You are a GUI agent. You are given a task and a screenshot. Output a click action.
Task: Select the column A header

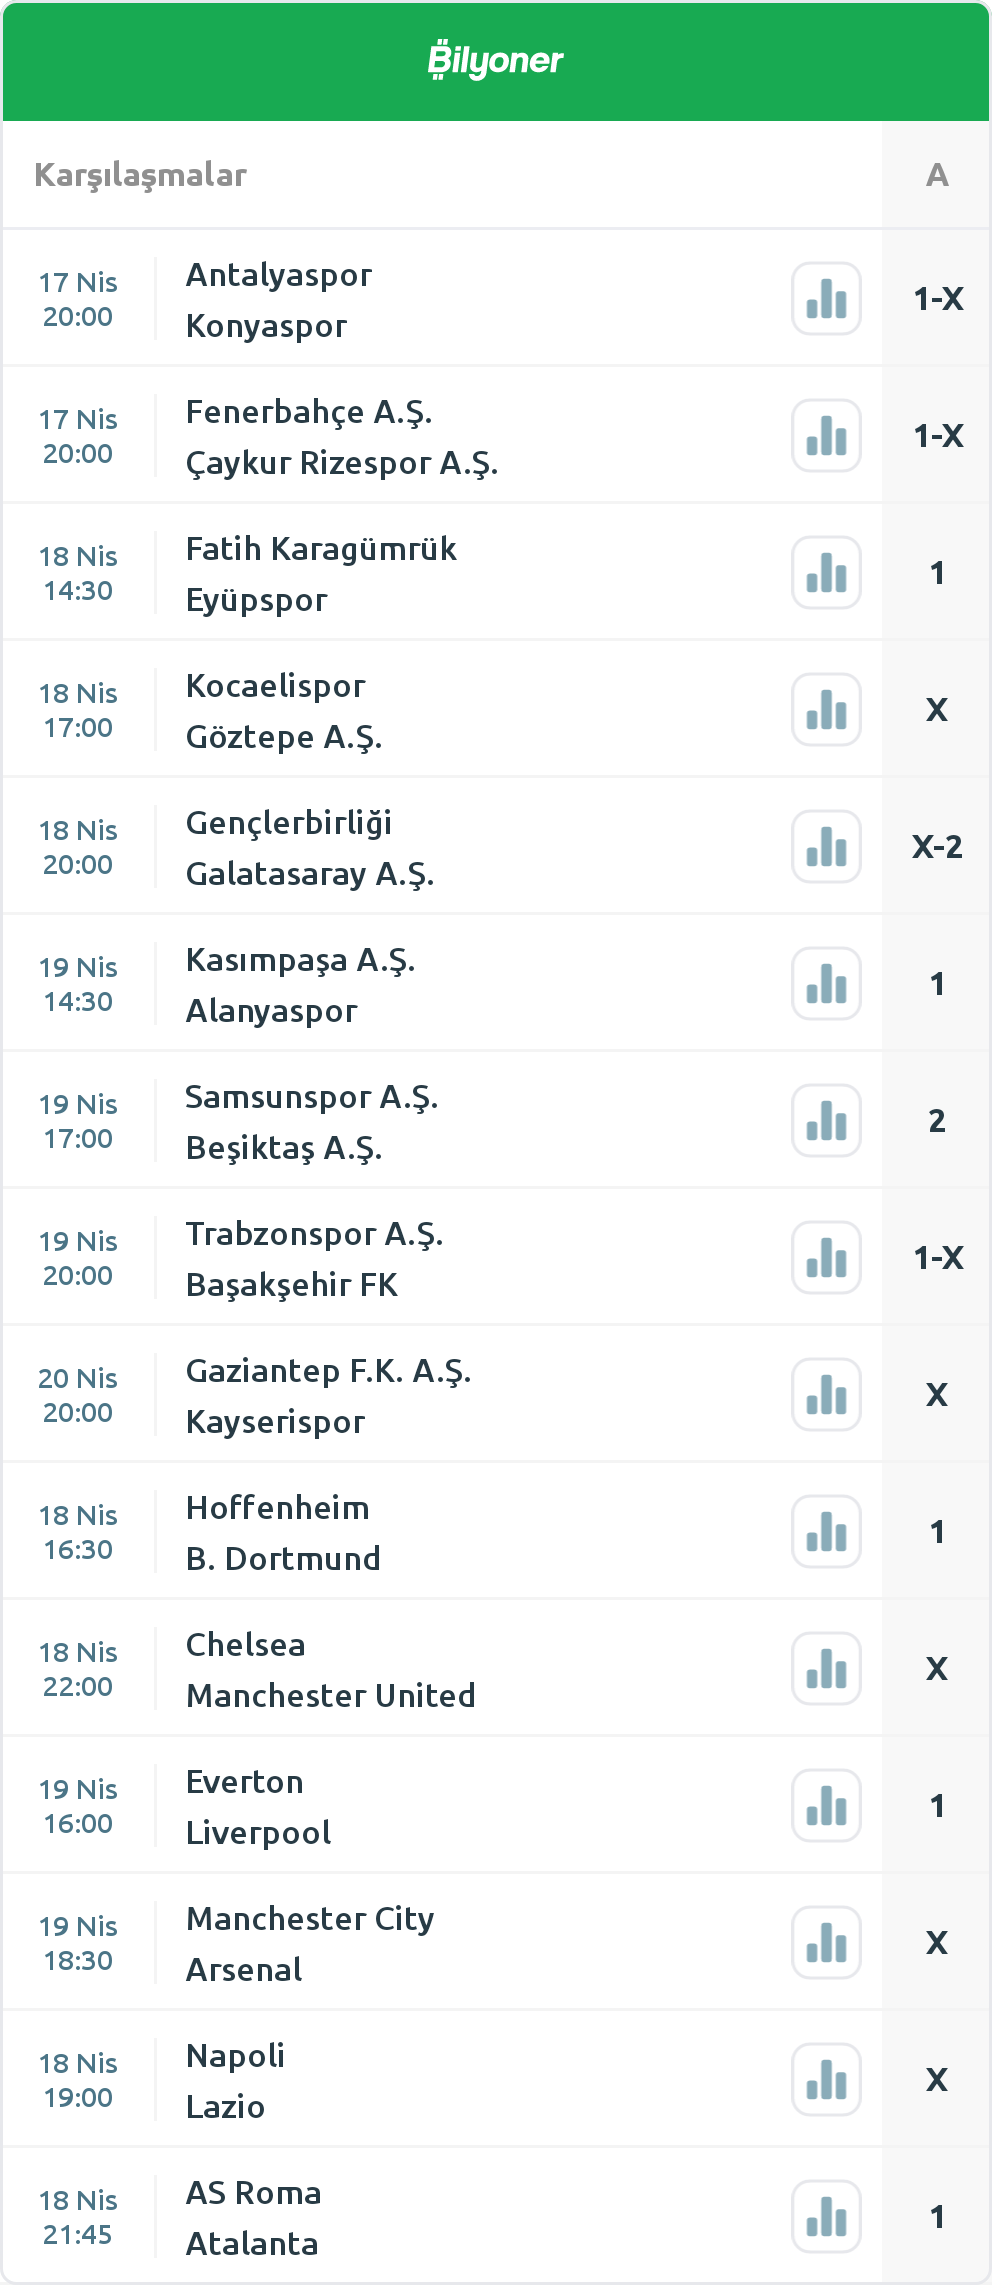[937, 175]
